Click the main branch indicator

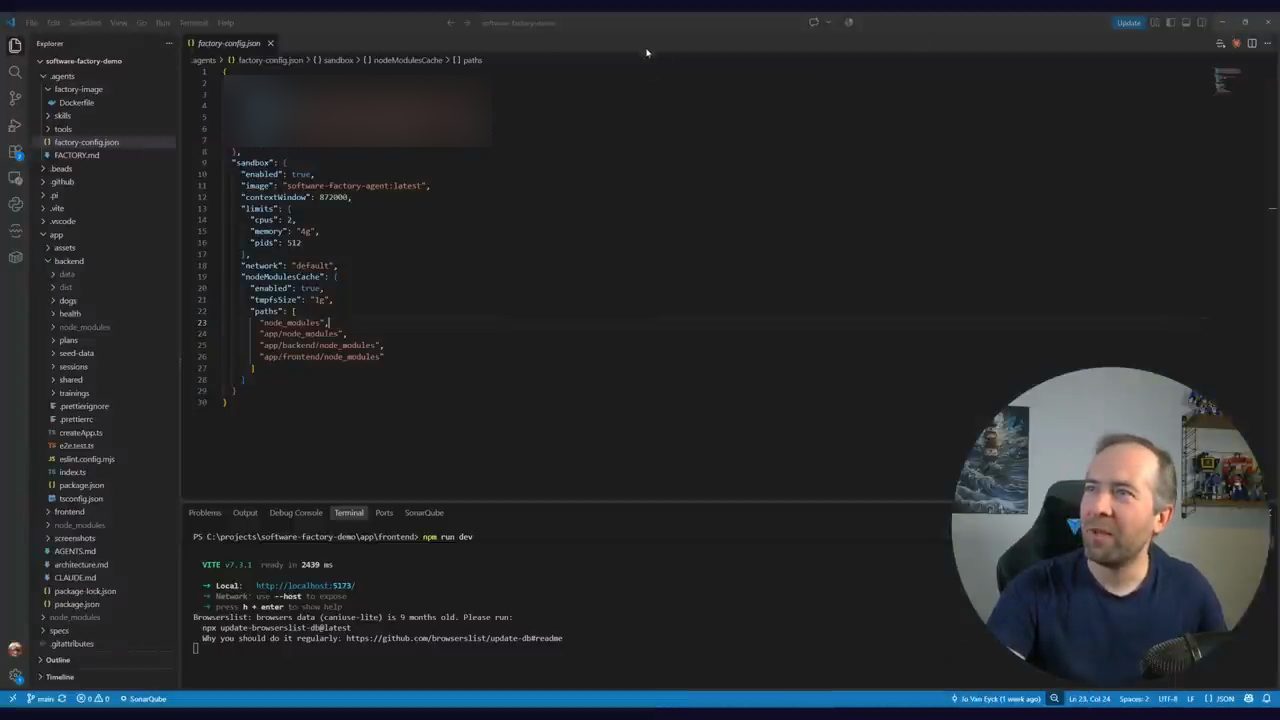pos(41,698)
